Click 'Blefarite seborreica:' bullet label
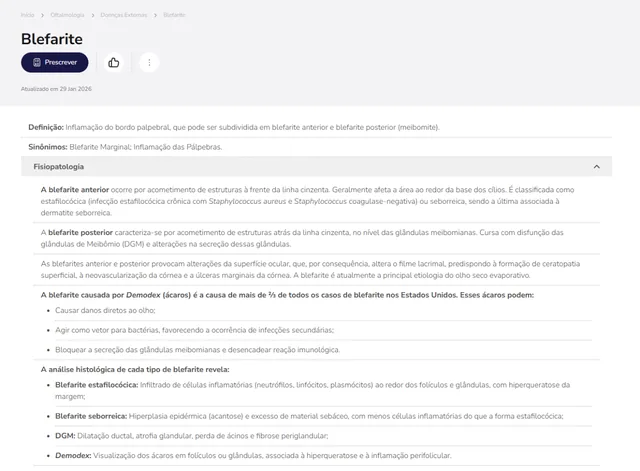 (x=91, y=416)
